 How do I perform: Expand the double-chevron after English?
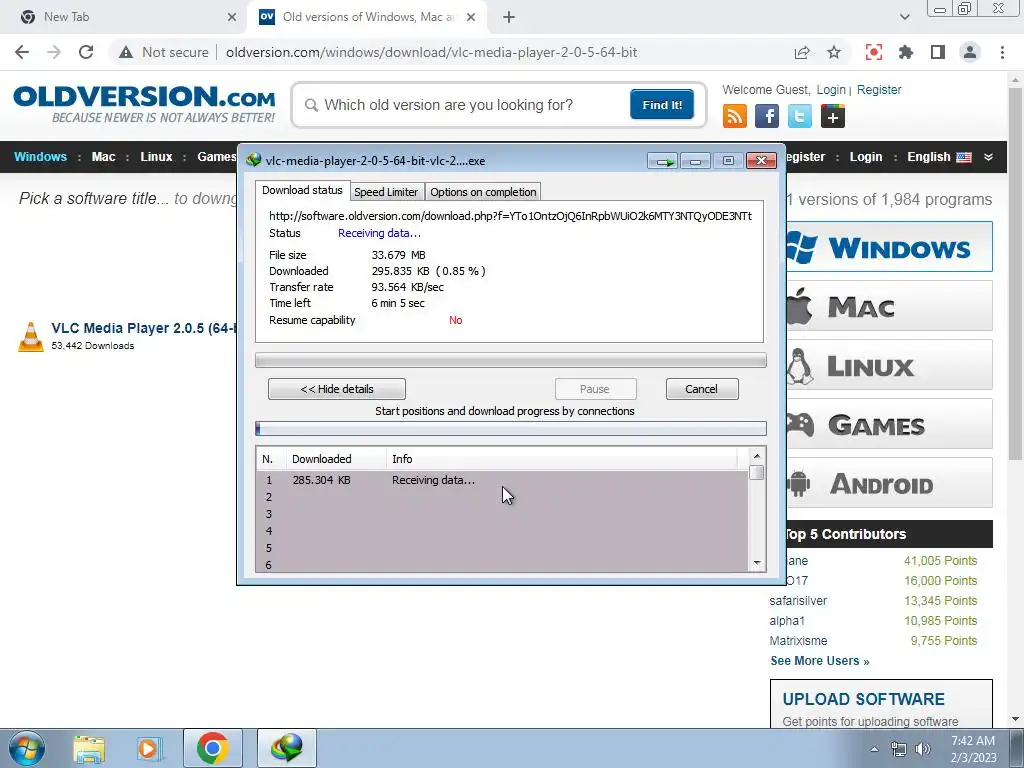click(988, 157)
